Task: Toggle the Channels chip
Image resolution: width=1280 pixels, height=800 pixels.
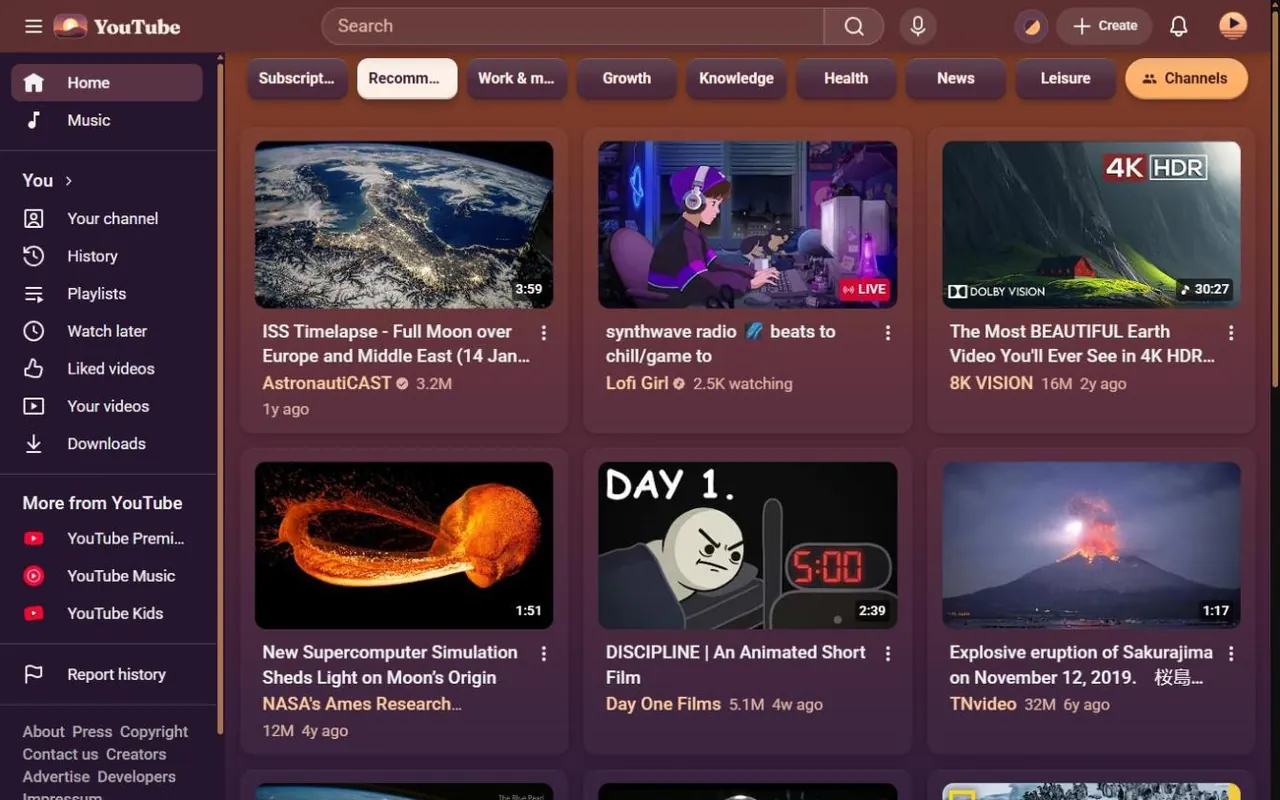Action: click(x=1186, y=78)
